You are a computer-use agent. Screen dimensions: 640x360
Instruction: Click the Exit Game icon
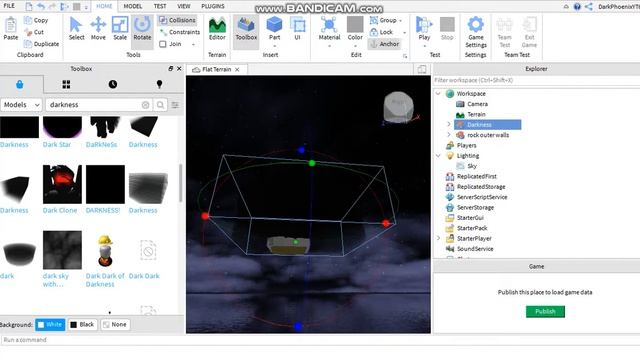pos(529,32)
